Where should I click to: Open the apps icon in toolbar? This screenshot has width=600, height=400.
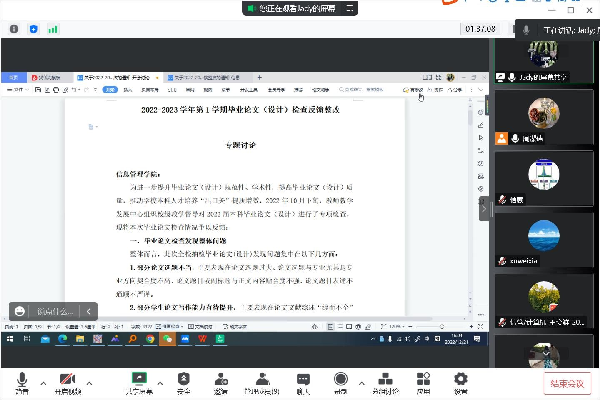click(423, 380)
